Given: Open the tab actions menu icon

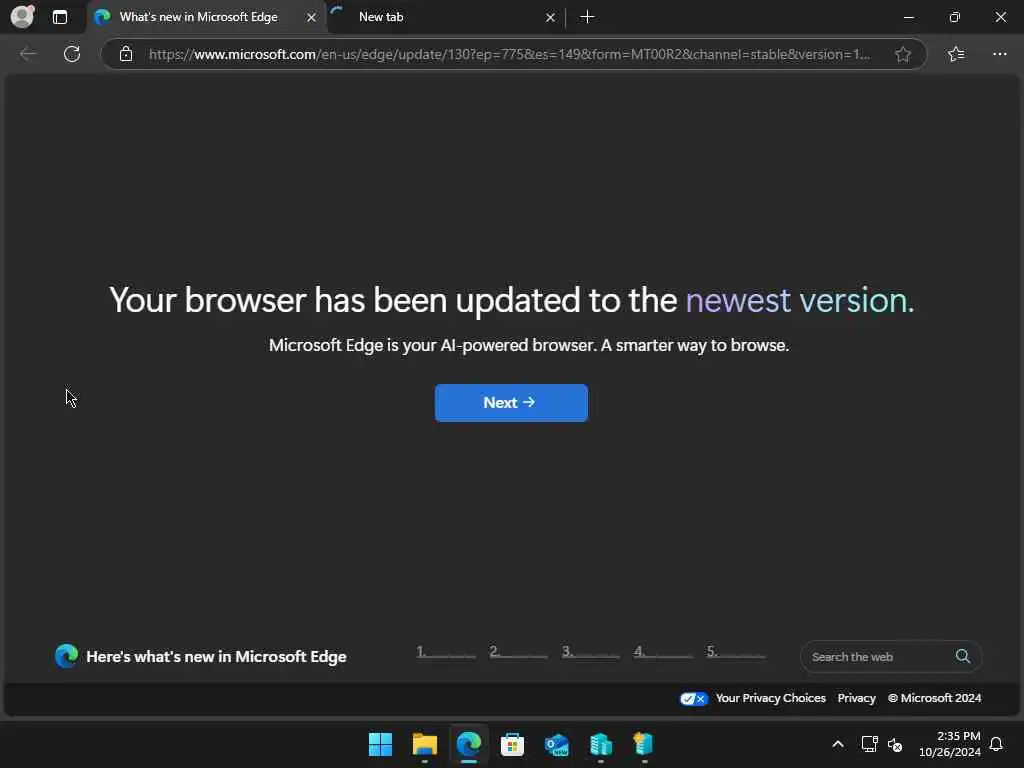Looking at the screenshot, I should point(60,17).
